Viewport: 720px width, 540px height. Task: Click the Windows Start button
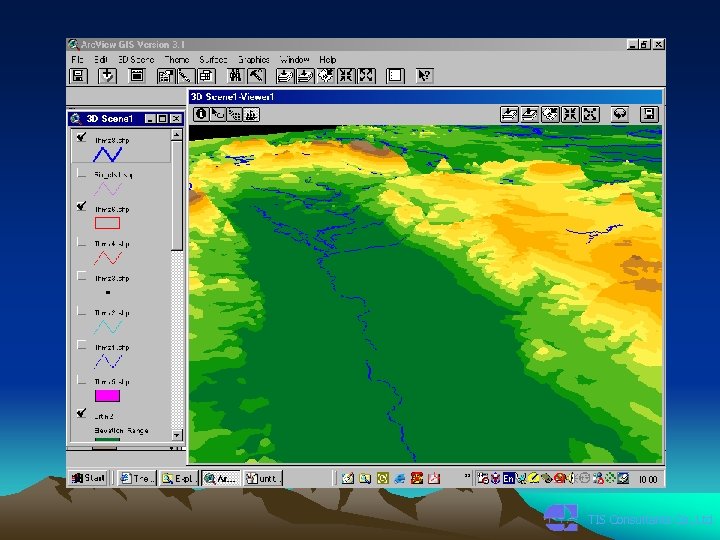point(89,478)
